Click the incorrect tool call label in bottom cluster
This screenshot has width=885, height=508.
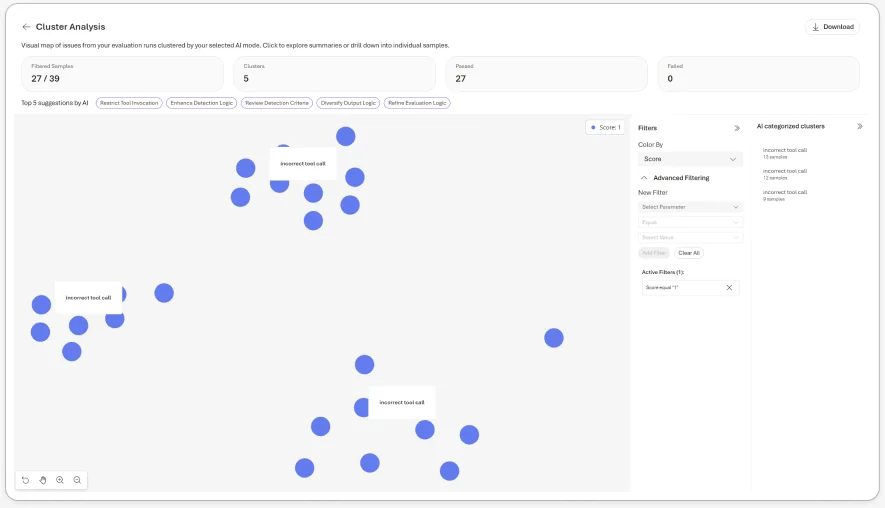click(x=402, y=402)
